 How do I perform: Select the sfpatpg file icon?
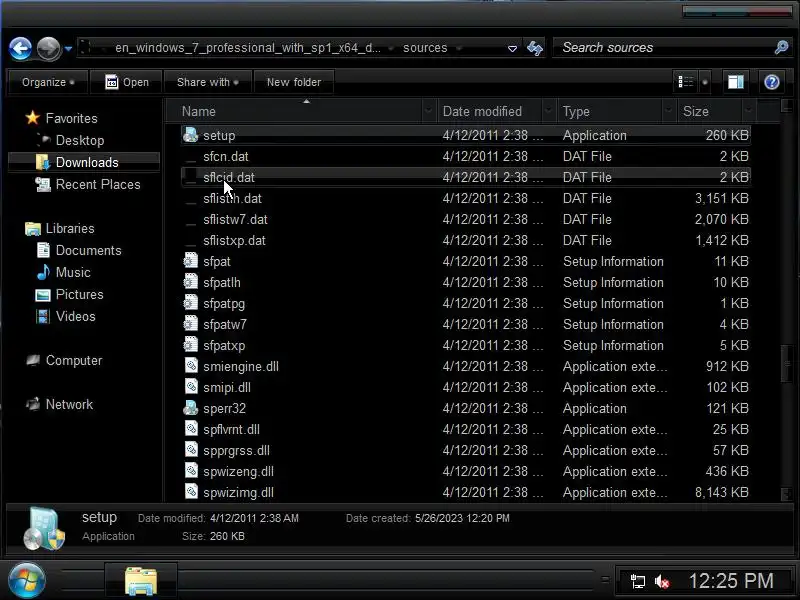pos(191,303)
